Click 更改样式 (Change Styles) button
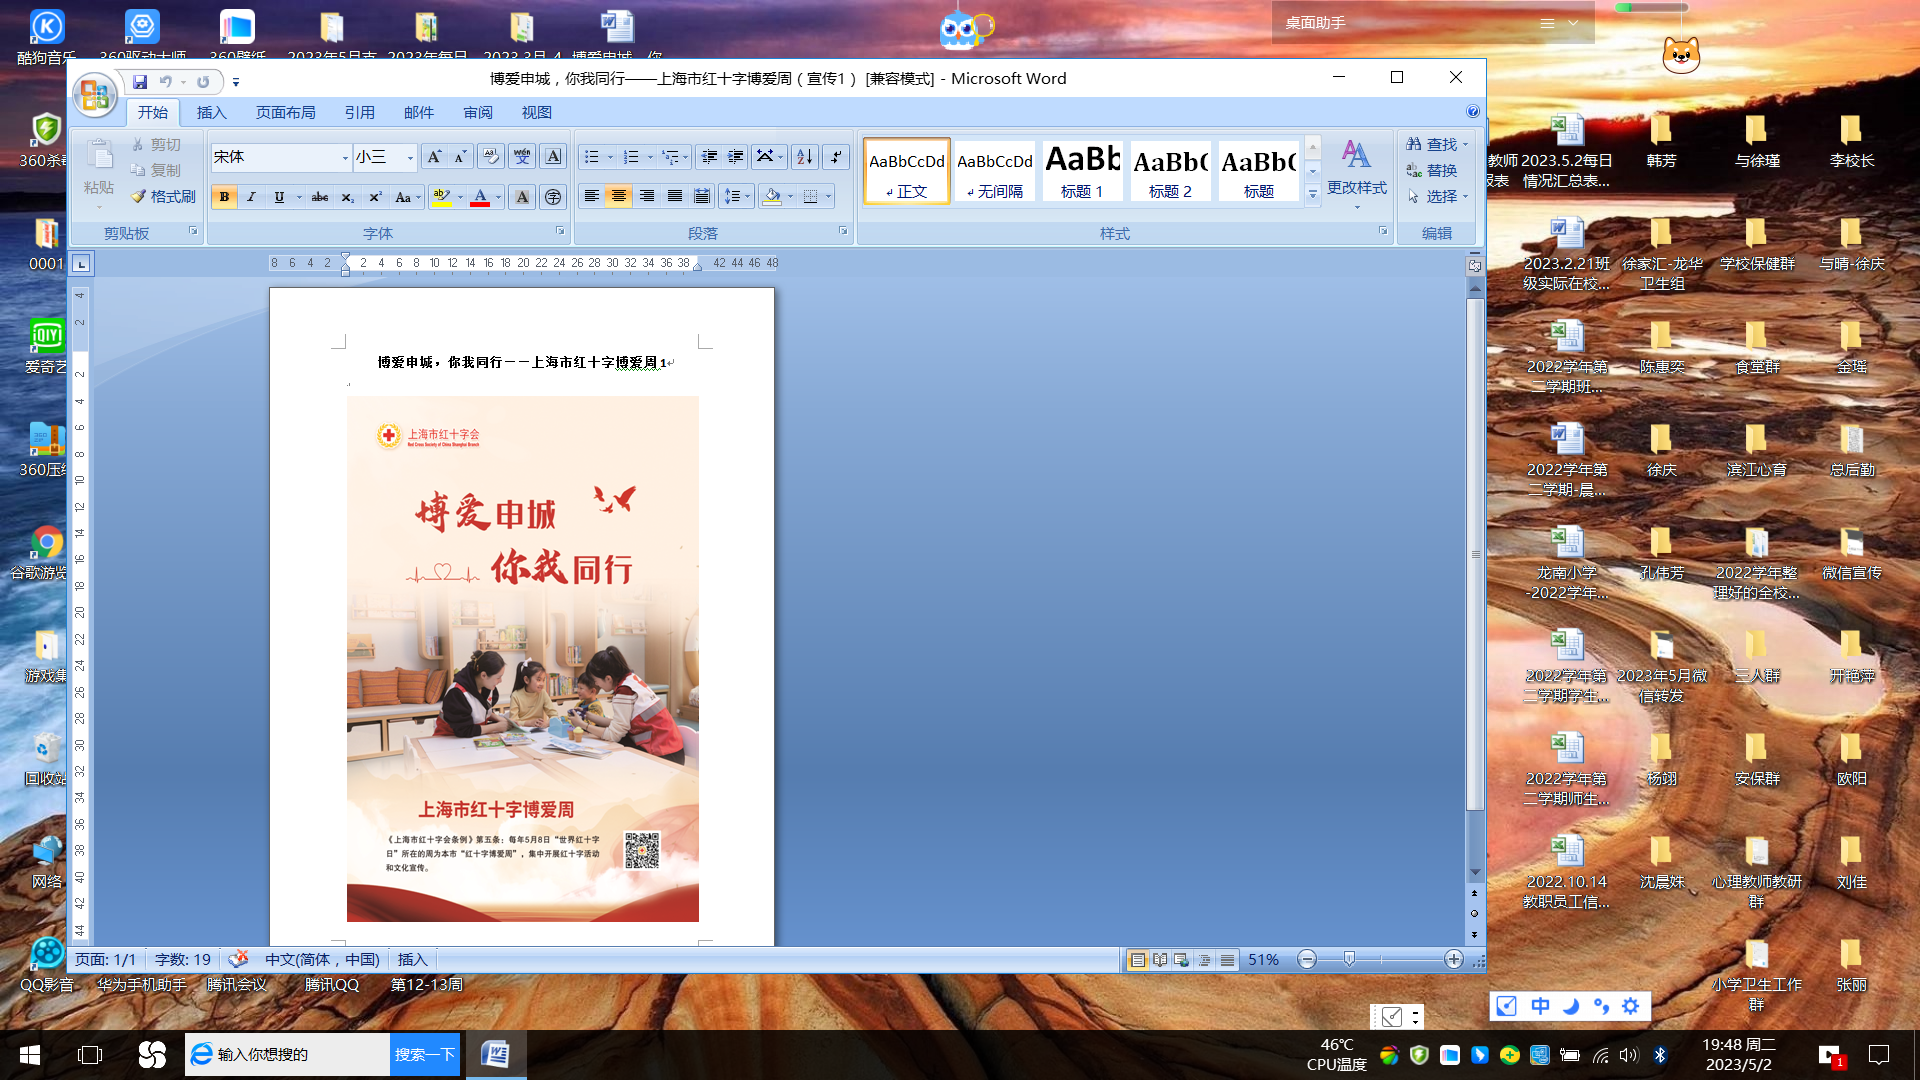Viewport: 1920px width, 1080px height. click(1357, 174)
